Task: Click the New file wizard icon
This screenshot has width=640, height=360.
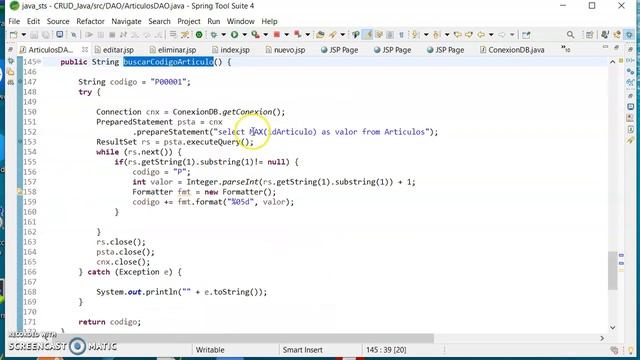Action: point(13,35)
